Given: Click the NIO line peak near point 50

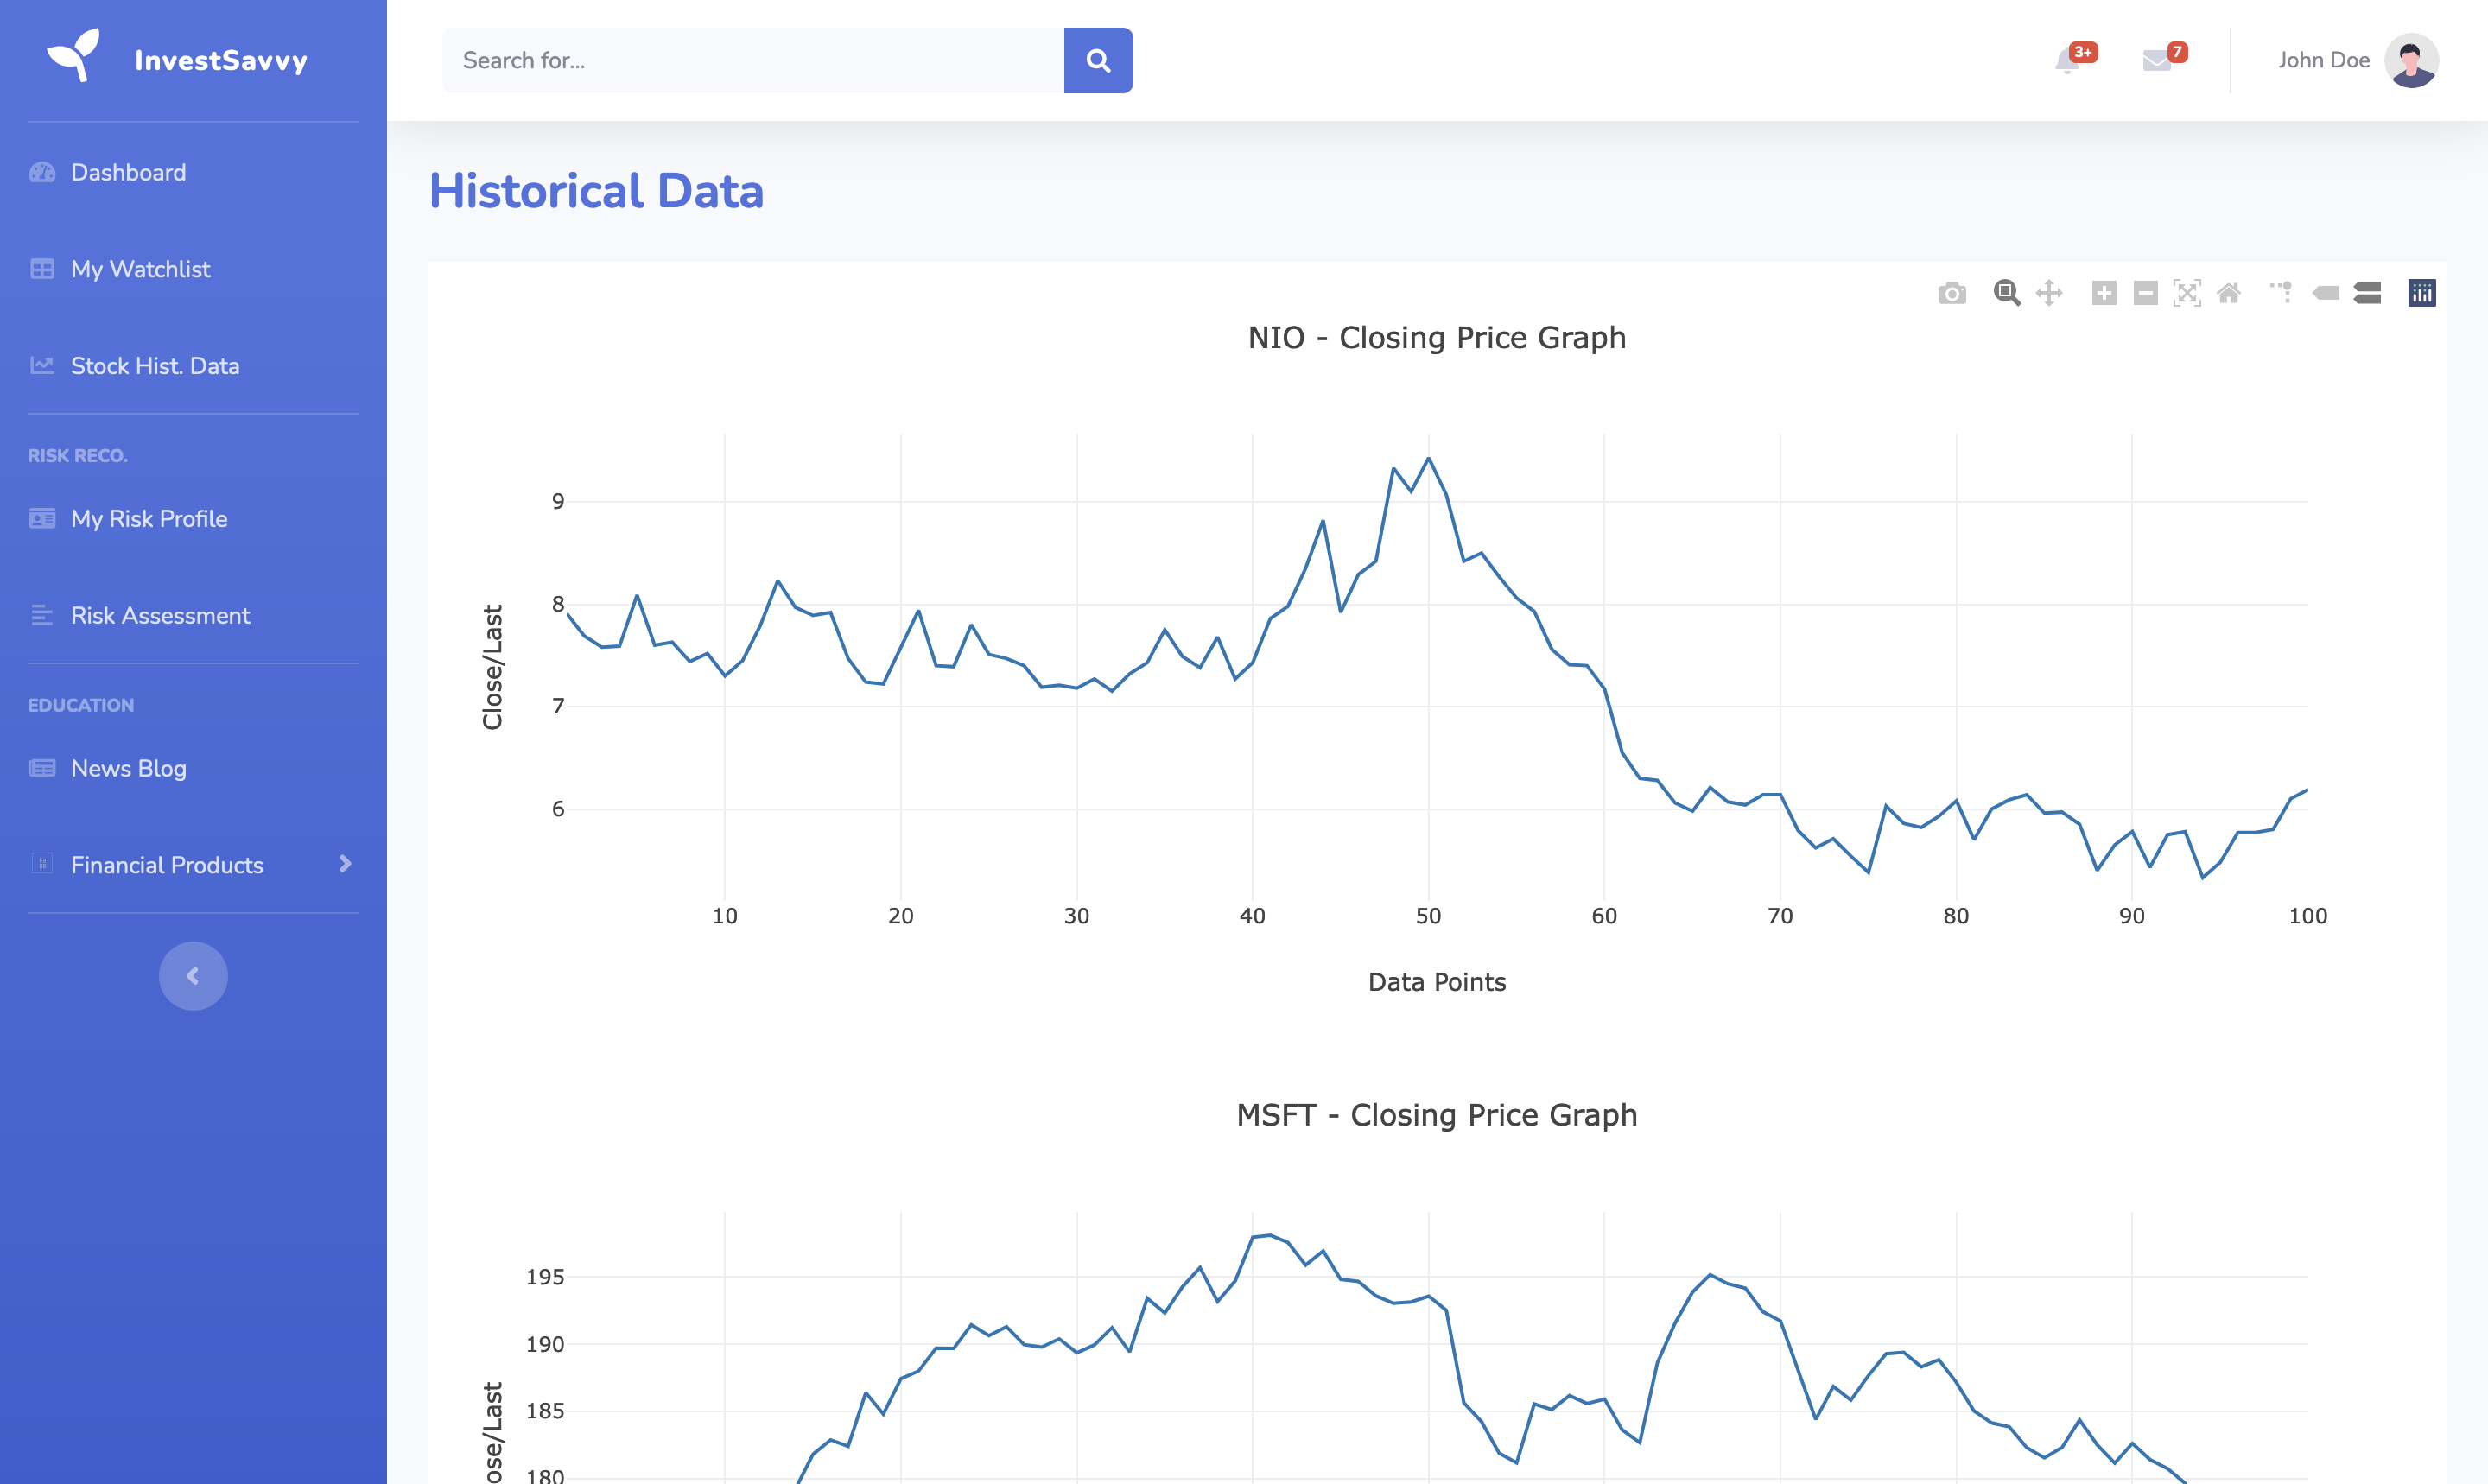Looking at the screenshot, I should [1428, 459].
